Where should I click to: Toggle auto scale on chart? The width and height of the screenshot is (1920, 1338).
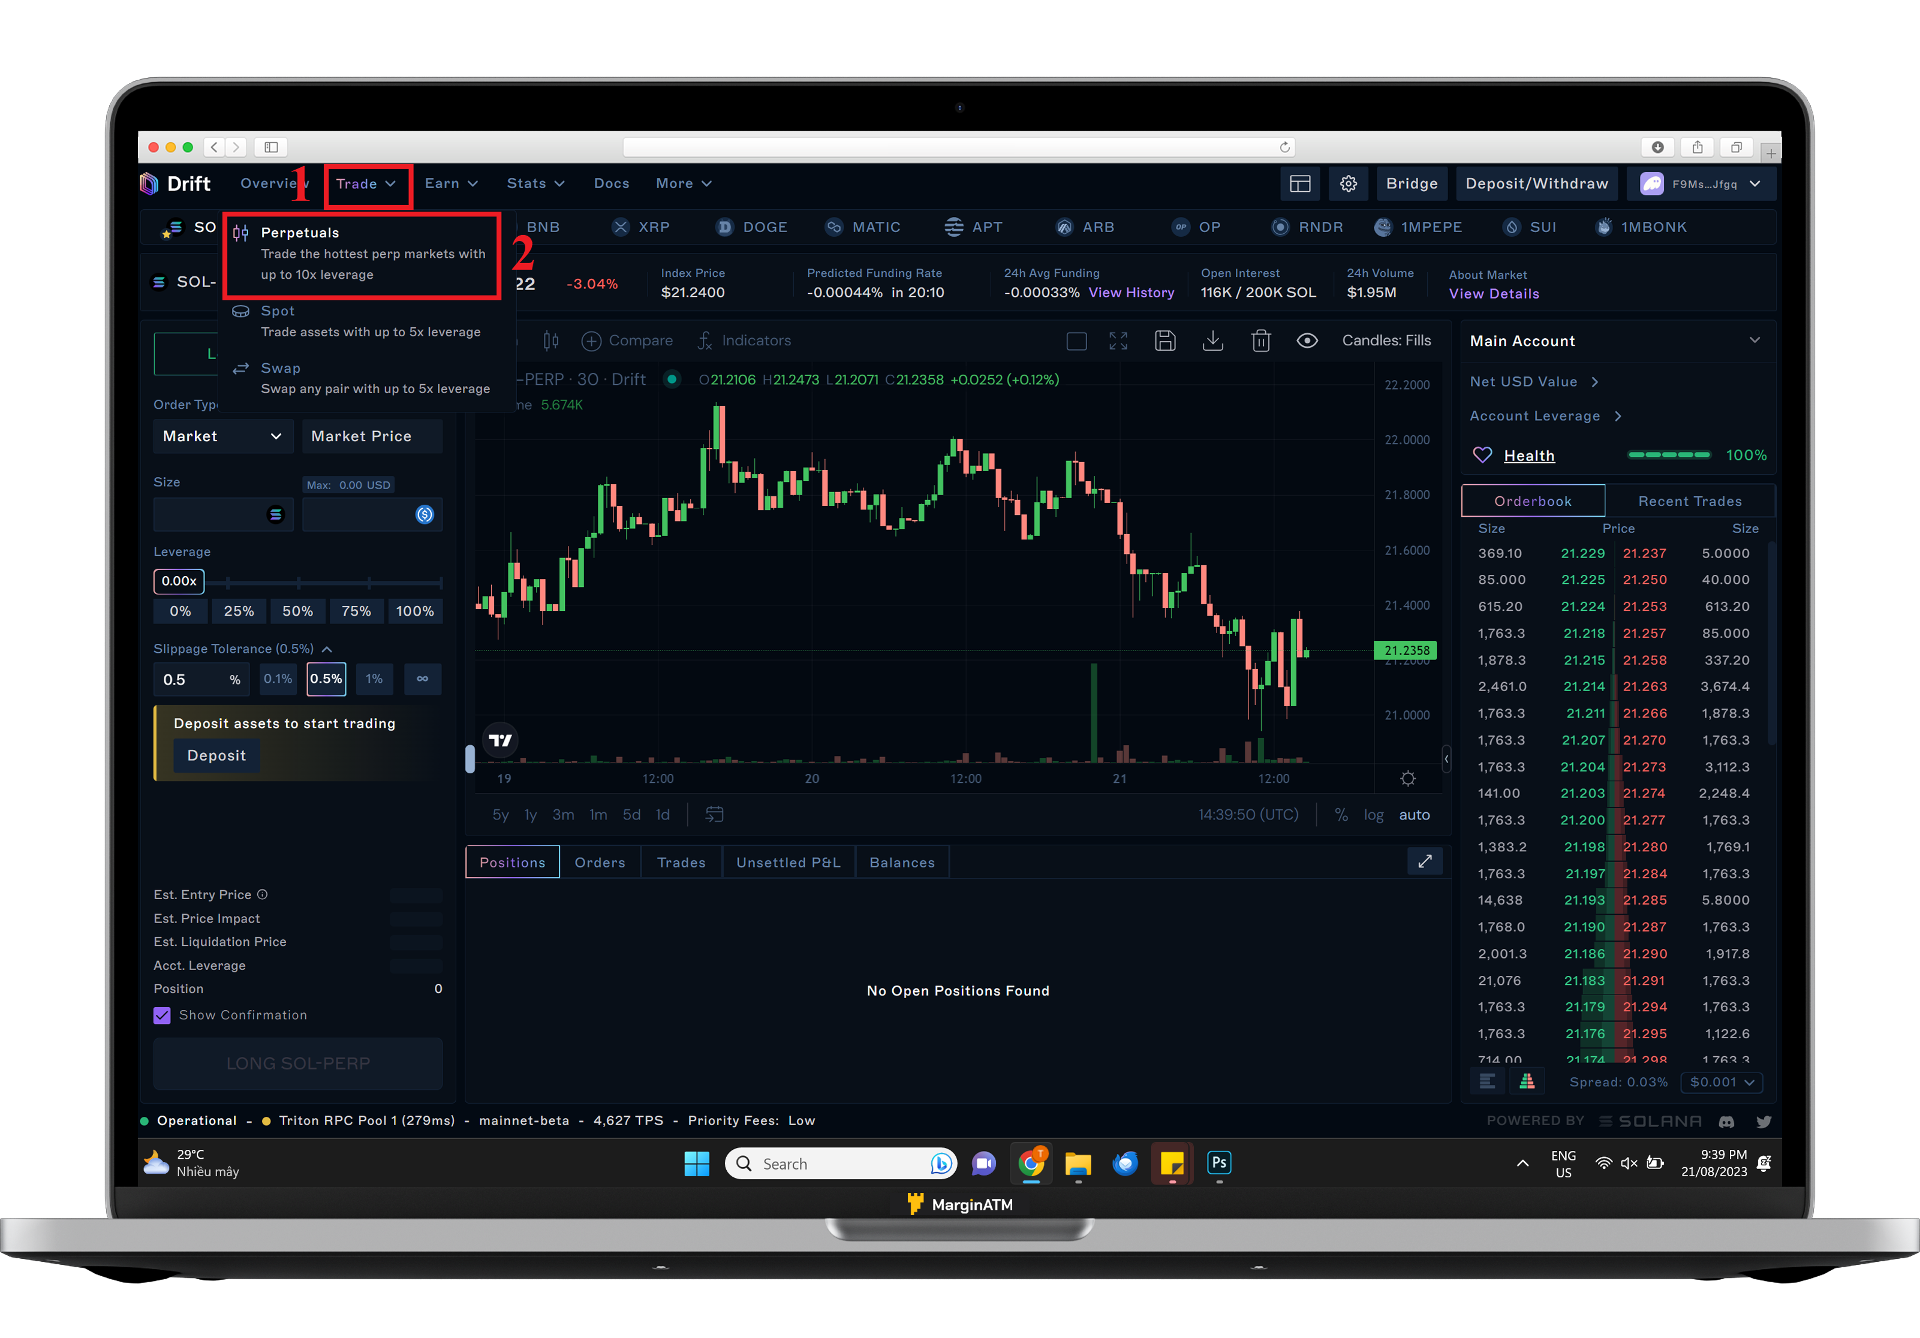pos(1414,815)
